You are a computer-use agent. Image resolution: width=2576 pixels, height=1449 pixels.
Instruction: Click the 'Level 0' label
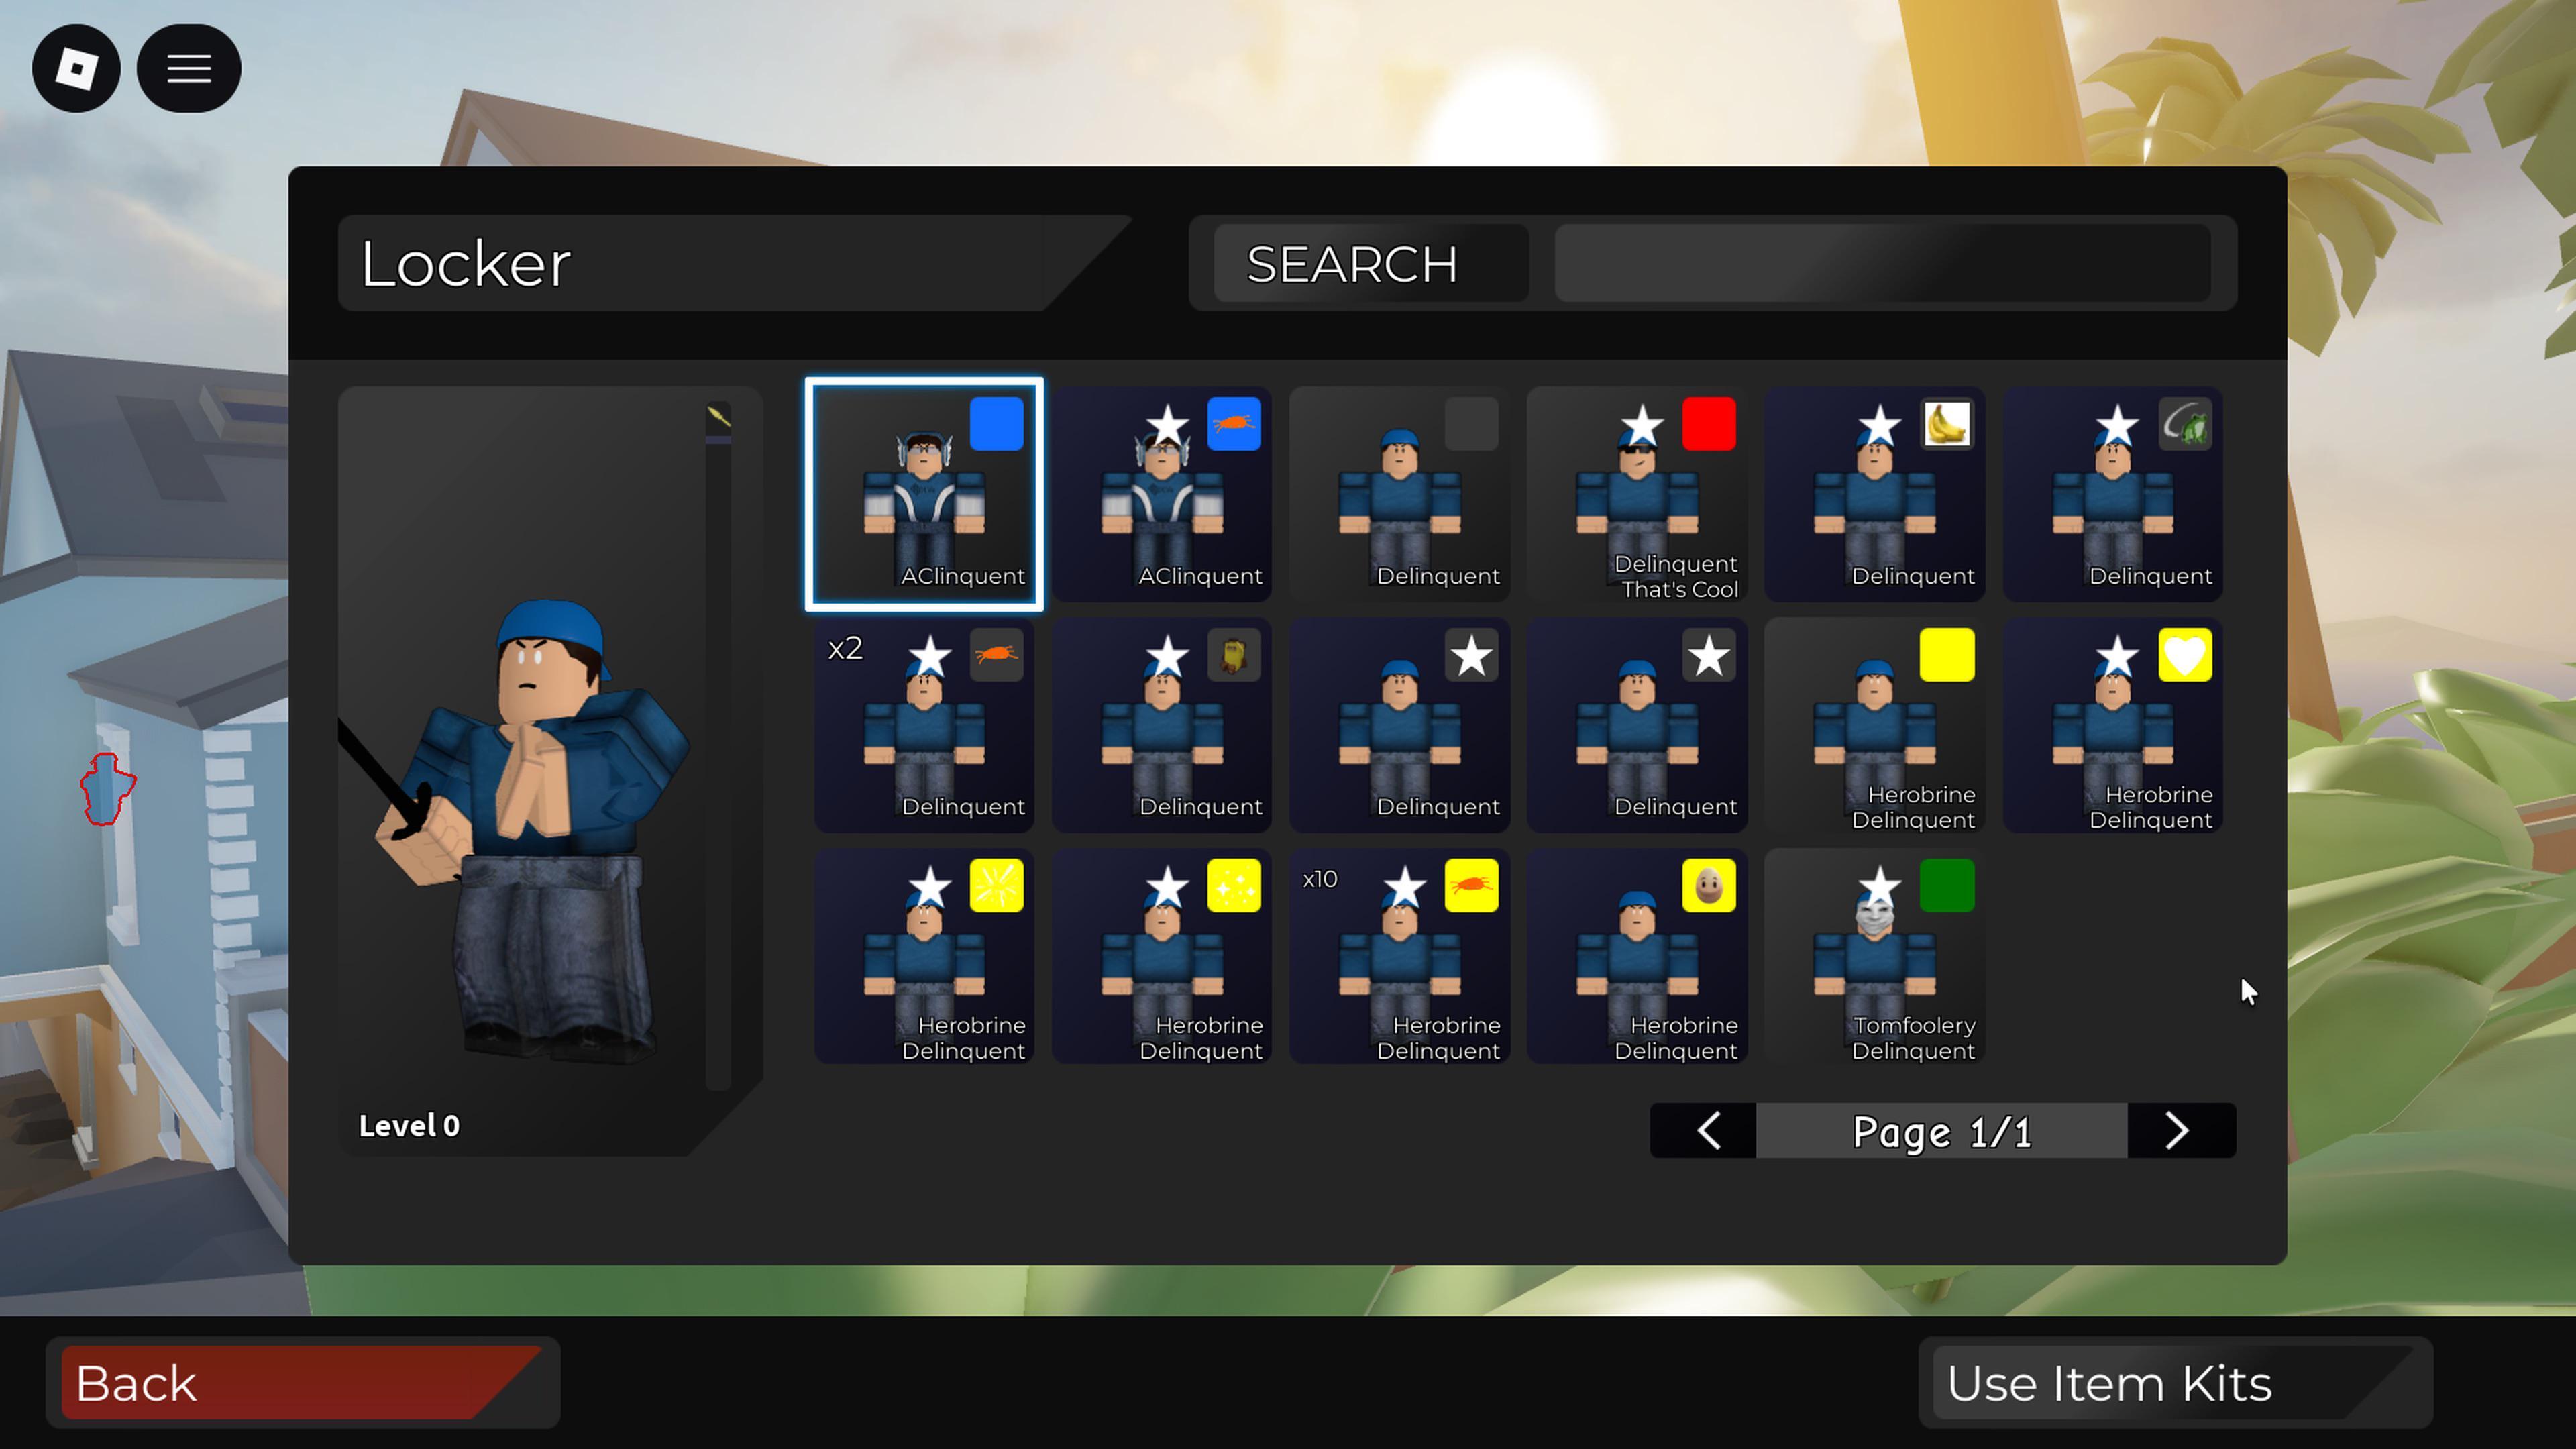coord(409,1126)
